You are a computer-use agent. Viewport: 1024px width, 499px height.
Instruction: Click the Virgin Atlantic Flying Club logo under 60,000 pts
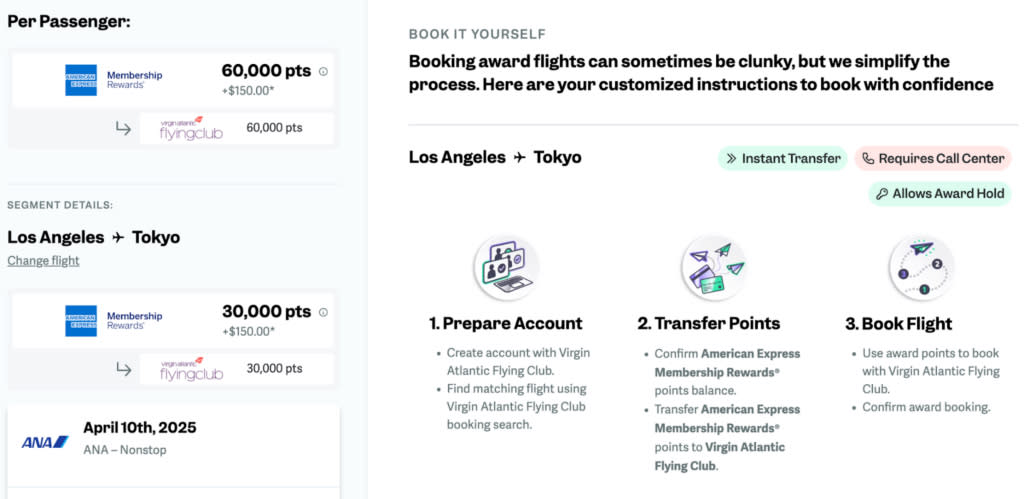191,129
